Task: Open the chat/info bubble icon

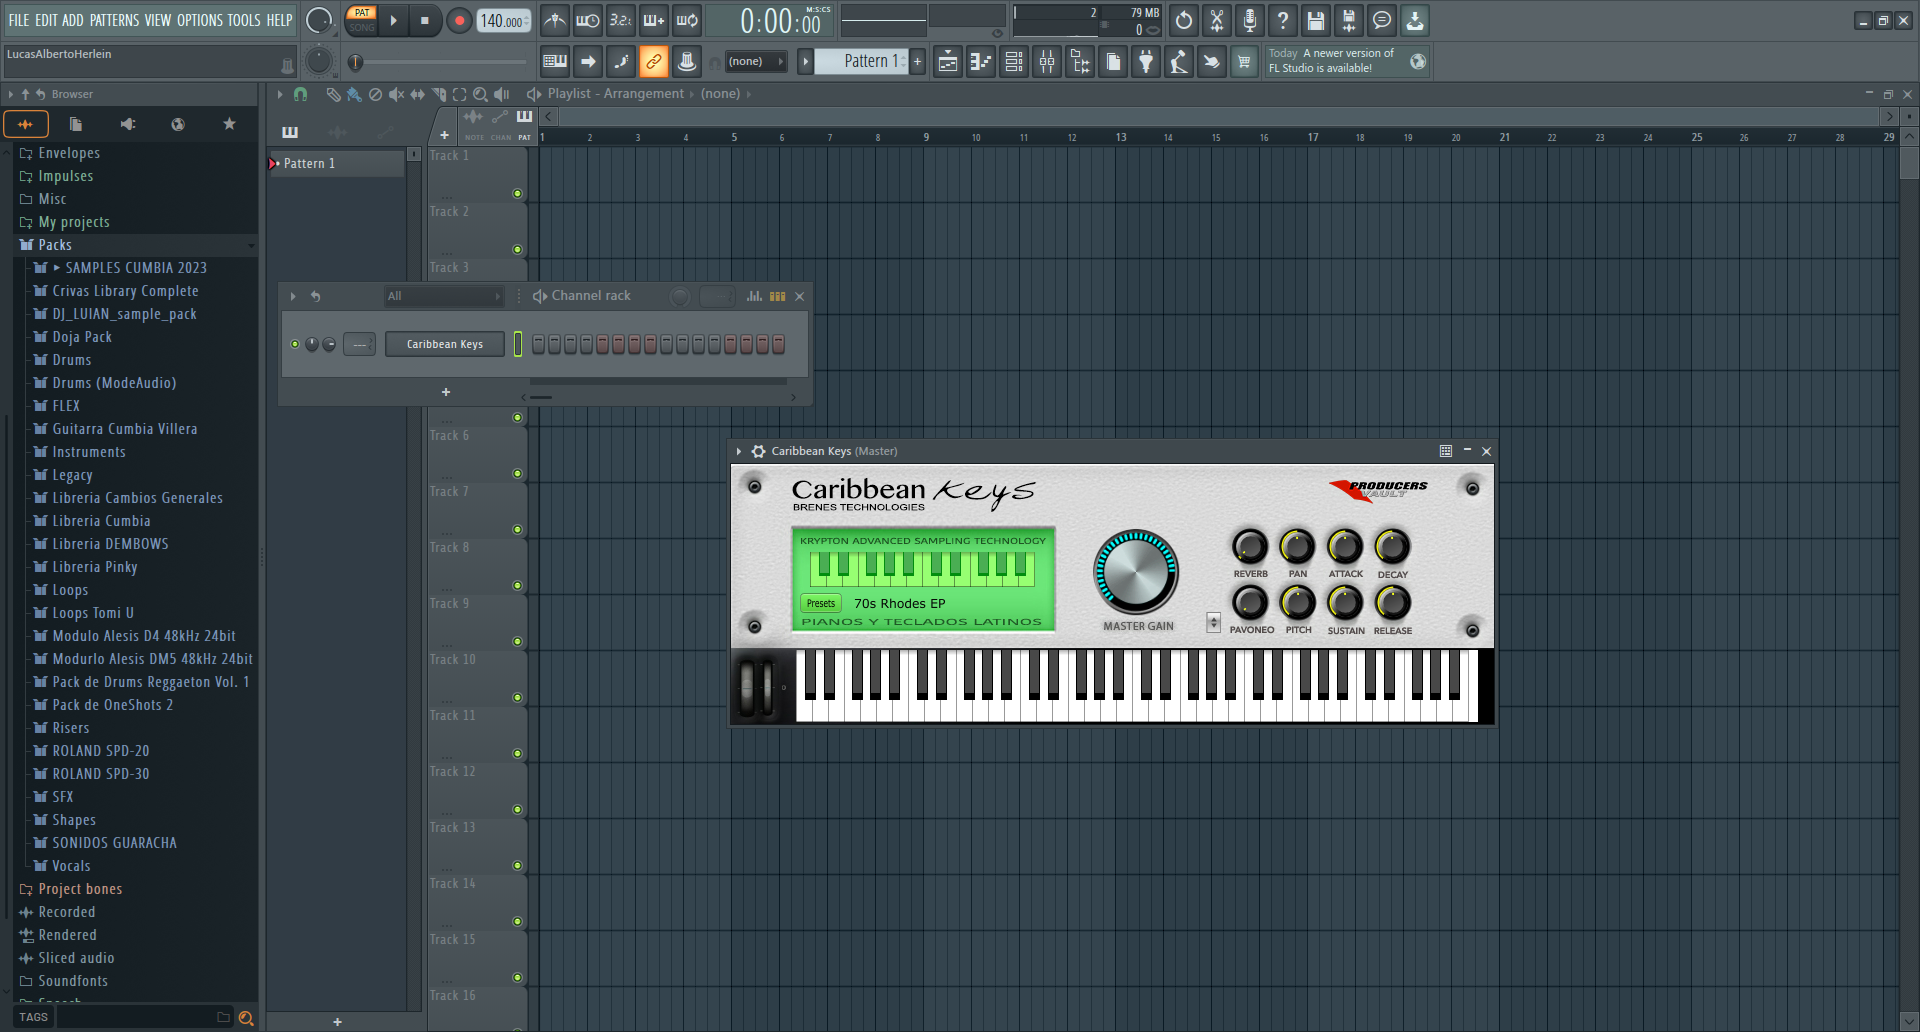Action: tap(1382, 20)
